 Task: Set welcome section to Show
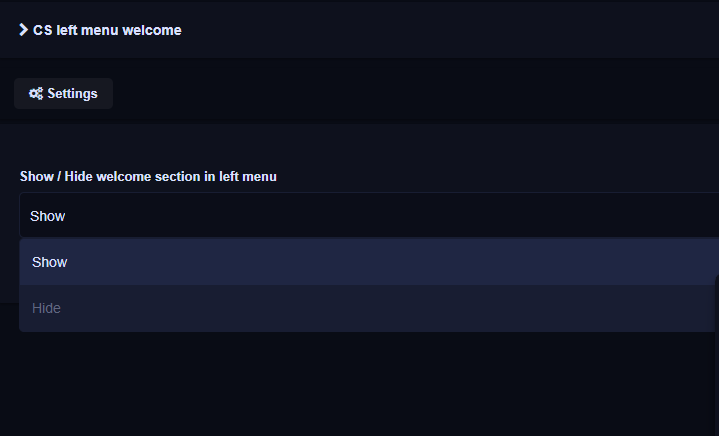[369, 262]
